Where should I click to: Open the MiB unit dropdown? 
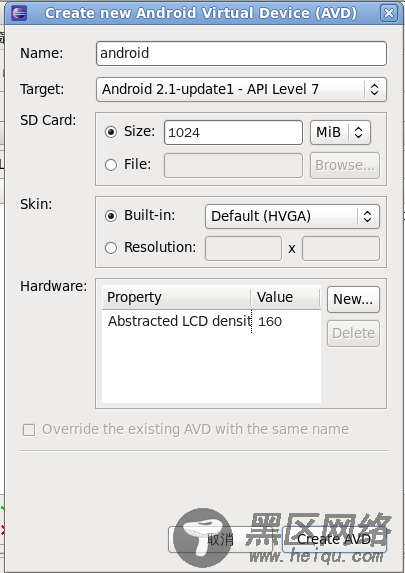point(340,132)
